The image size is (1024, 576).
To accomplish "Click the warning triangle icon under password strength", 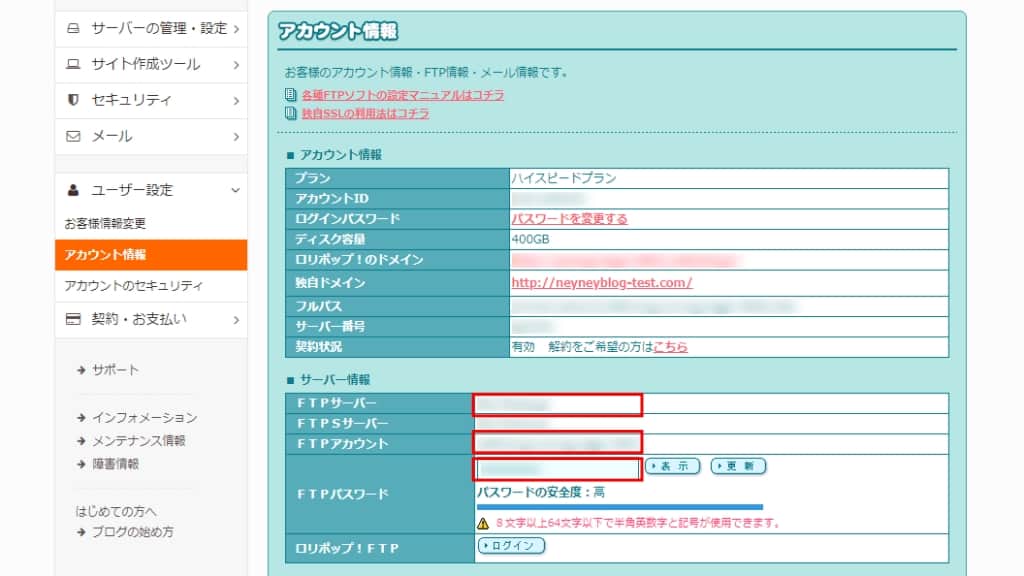I will pyautogui.click(x=483, y=523).
